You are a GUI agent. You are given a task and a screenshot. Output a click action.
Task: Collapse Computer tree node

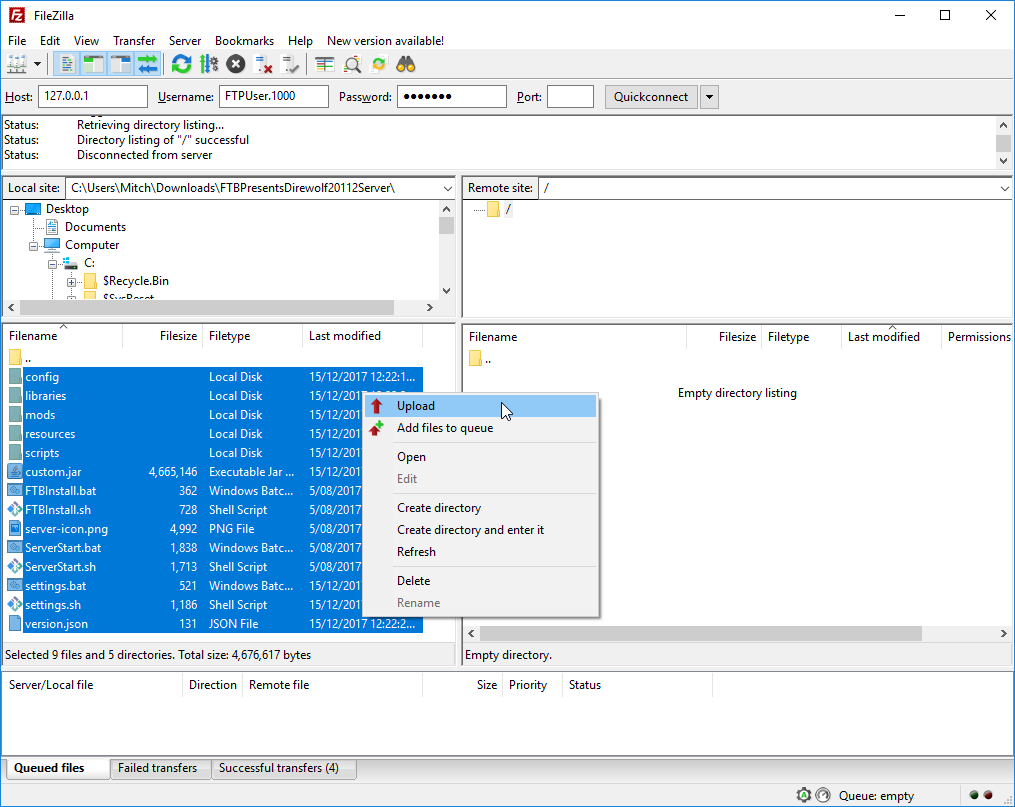click(34, 246)
